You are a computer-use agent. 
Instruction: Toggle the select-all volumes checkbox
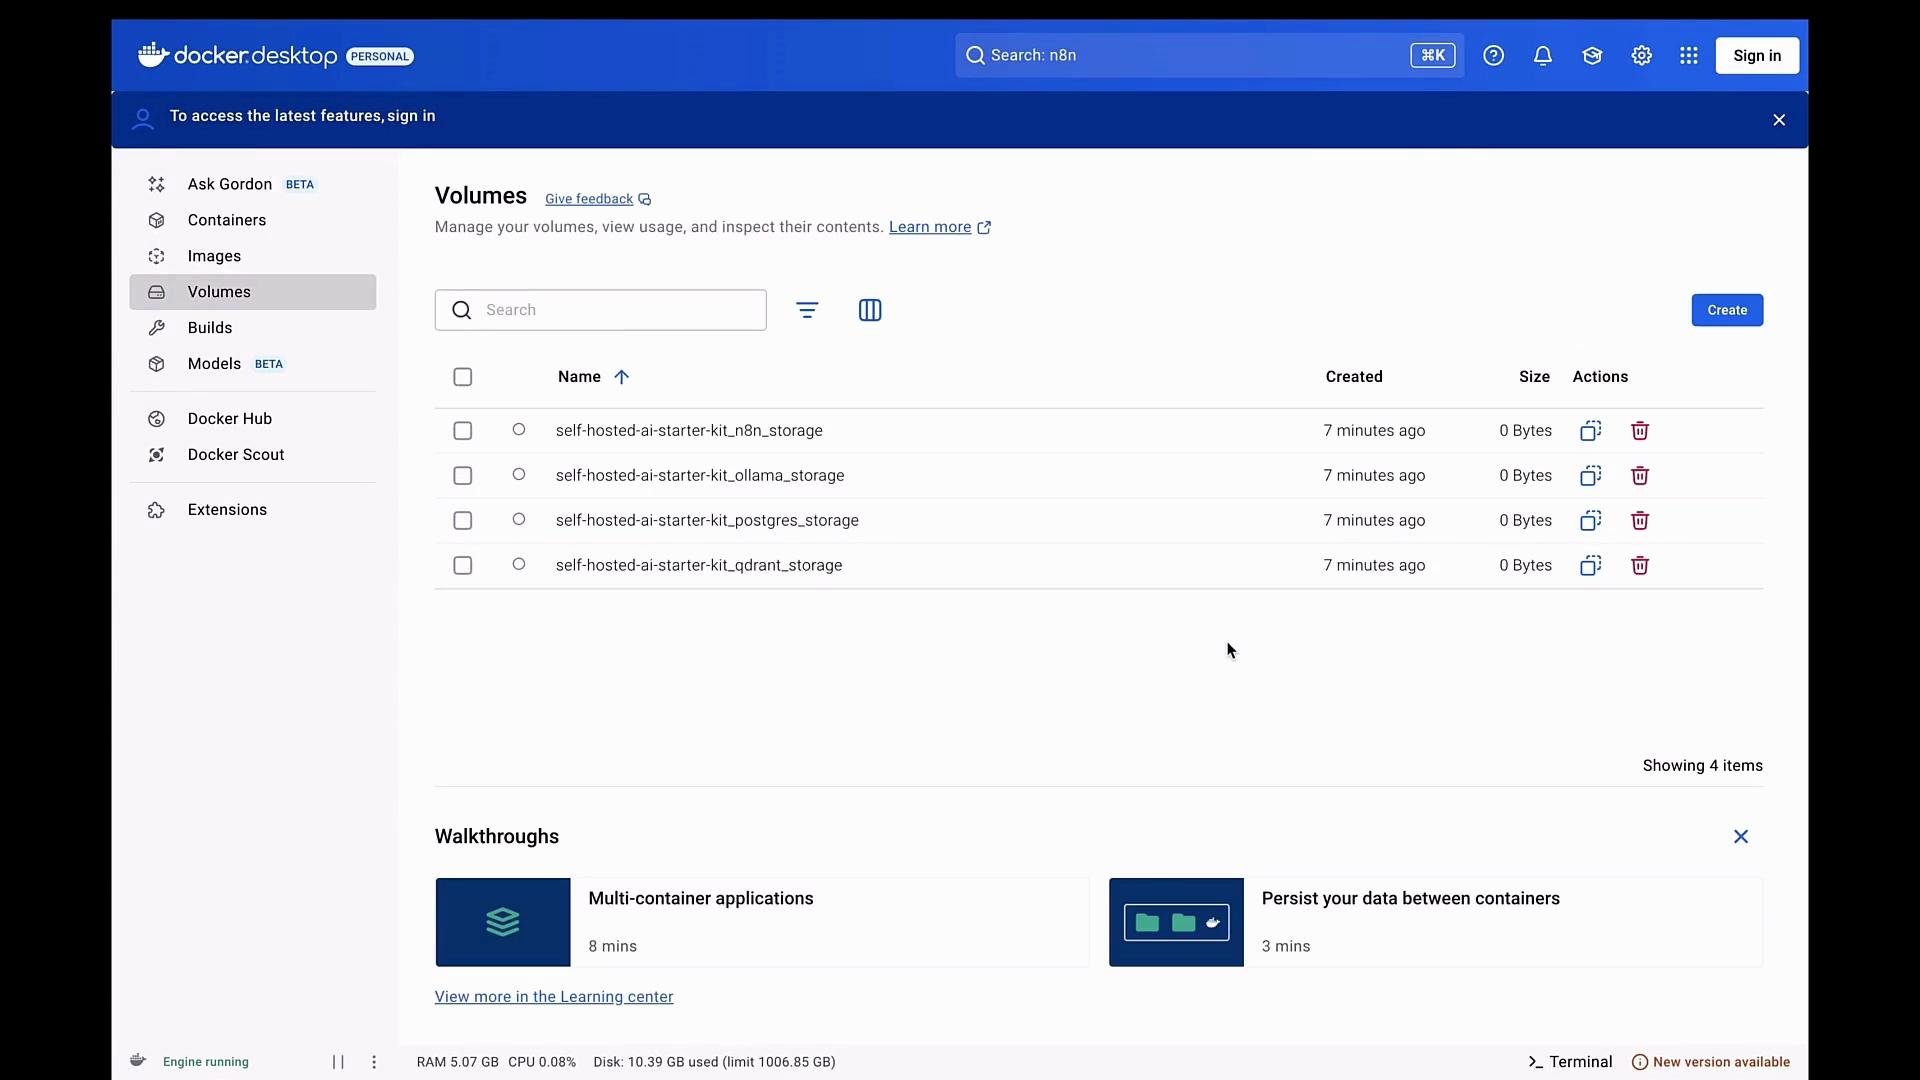[x=462, y=377]
